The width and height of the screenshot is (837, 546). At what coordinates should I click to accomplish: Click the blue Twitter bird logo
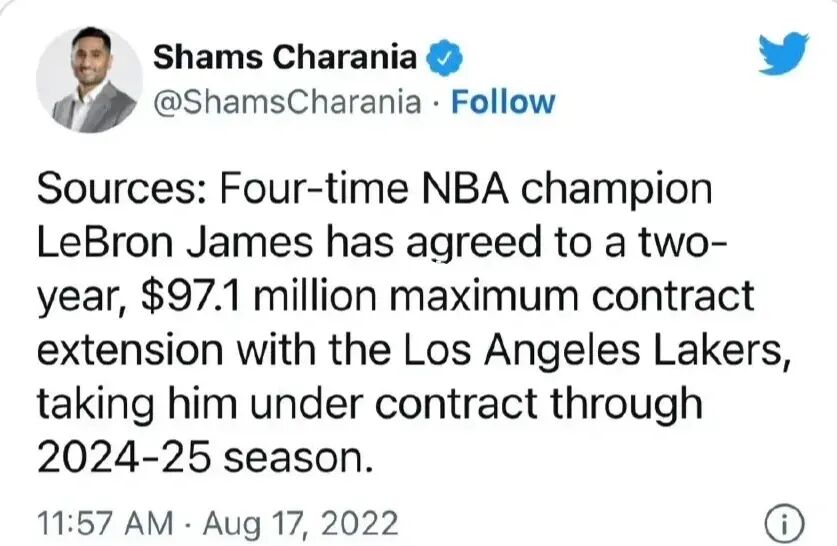coord(784,53)
